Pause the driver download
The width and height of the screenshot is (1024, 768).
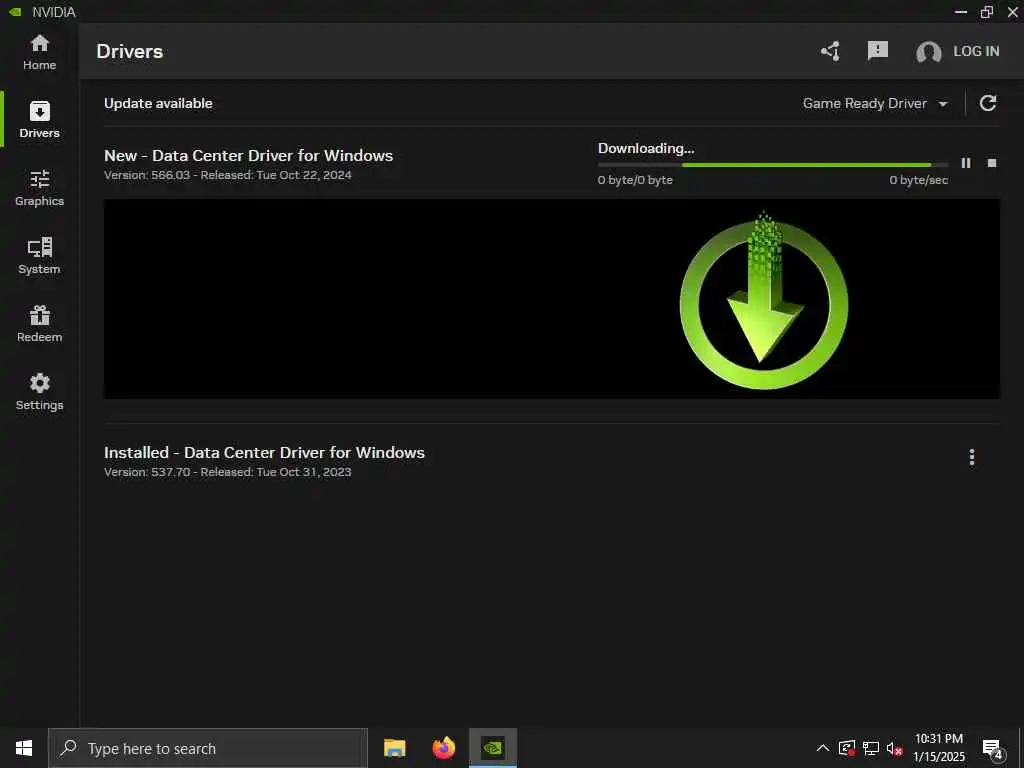tap(965, 163)
